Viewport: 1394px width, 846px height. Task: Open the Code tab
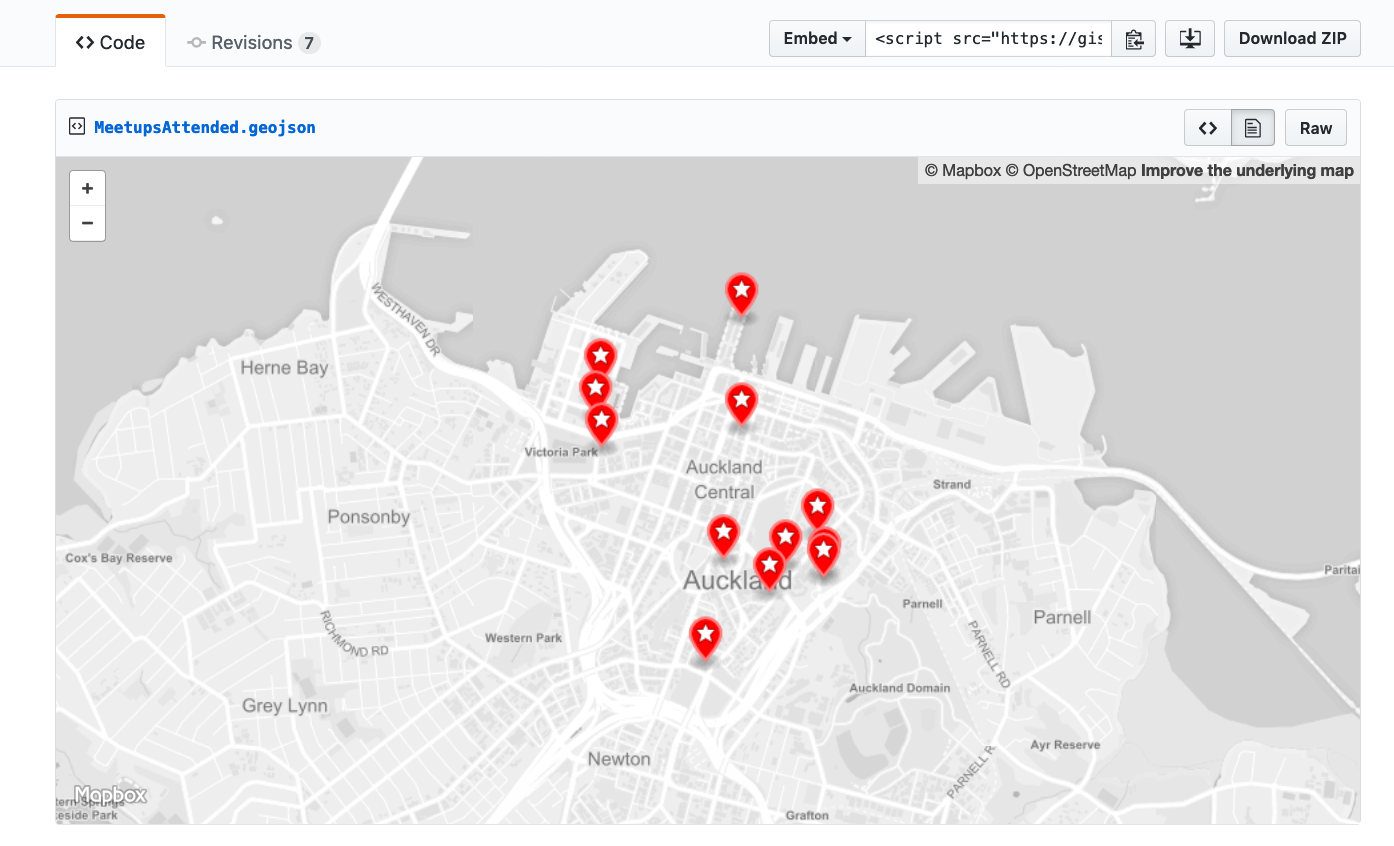click(110, 43)
